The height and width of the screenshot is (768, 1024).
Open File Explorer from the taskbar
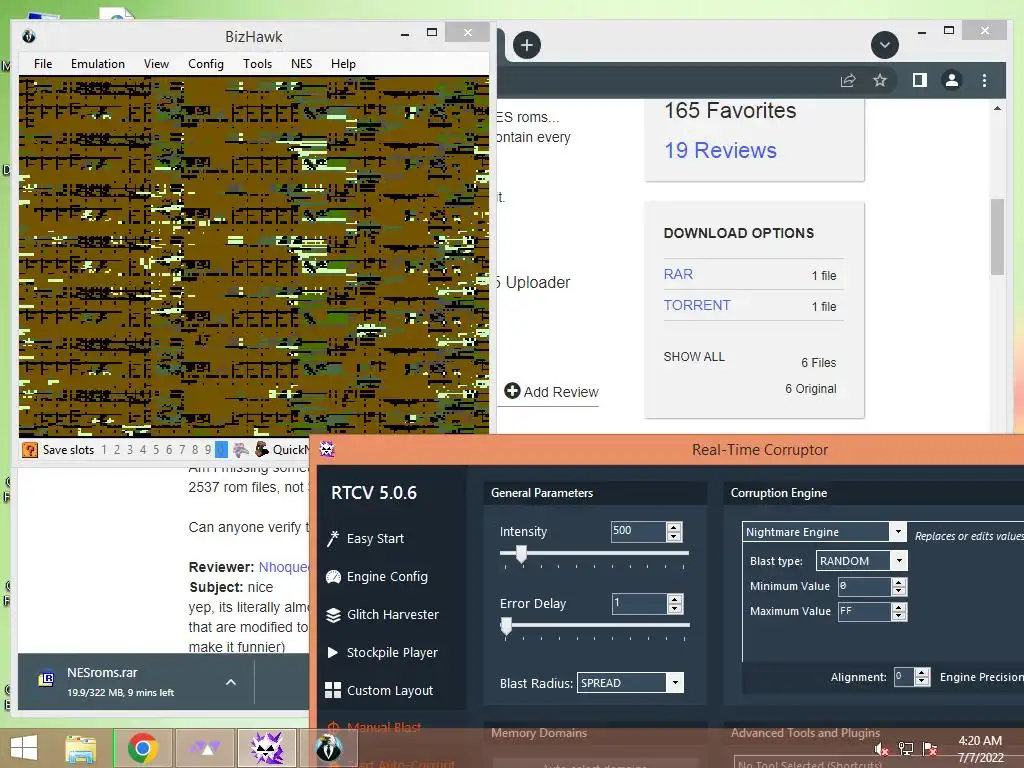click(81, 748)
